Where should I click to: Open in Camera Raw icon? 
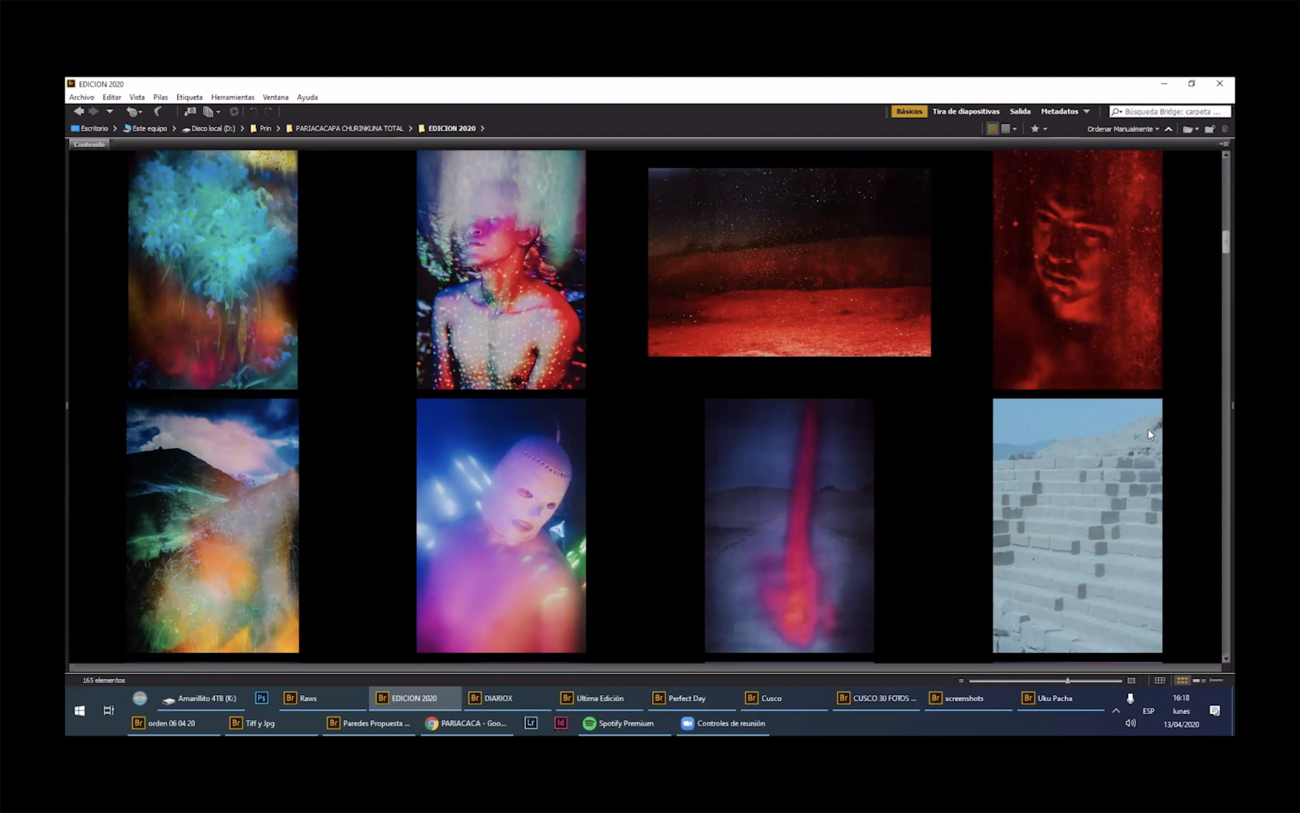click(234, 112)
